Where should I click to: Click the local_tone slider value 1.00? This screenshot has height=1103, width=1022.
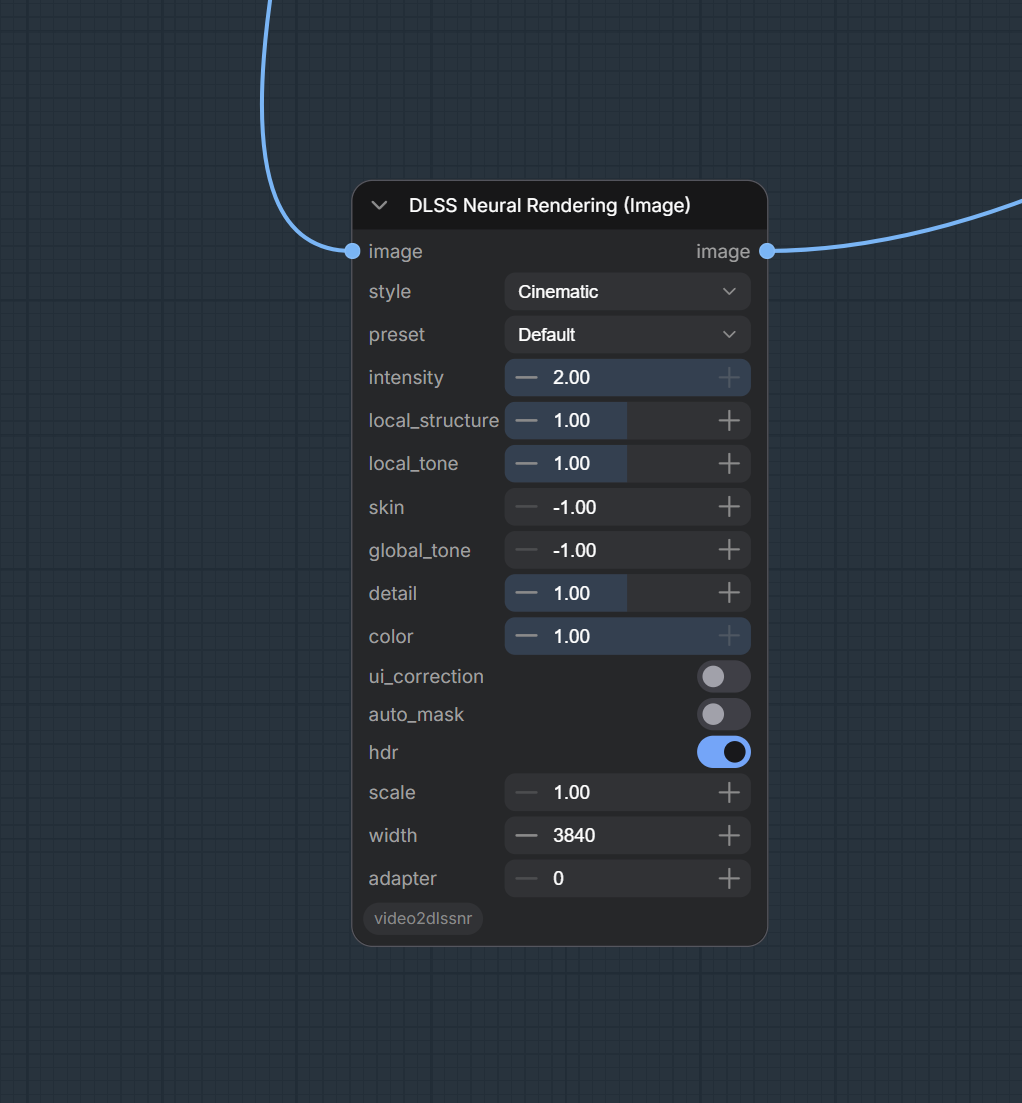[571, 464]
